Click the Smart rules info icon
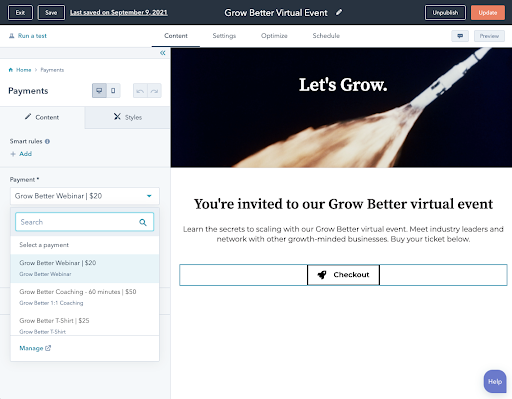Viewport: 512px width, 399px height. click(x=47, y=141)
